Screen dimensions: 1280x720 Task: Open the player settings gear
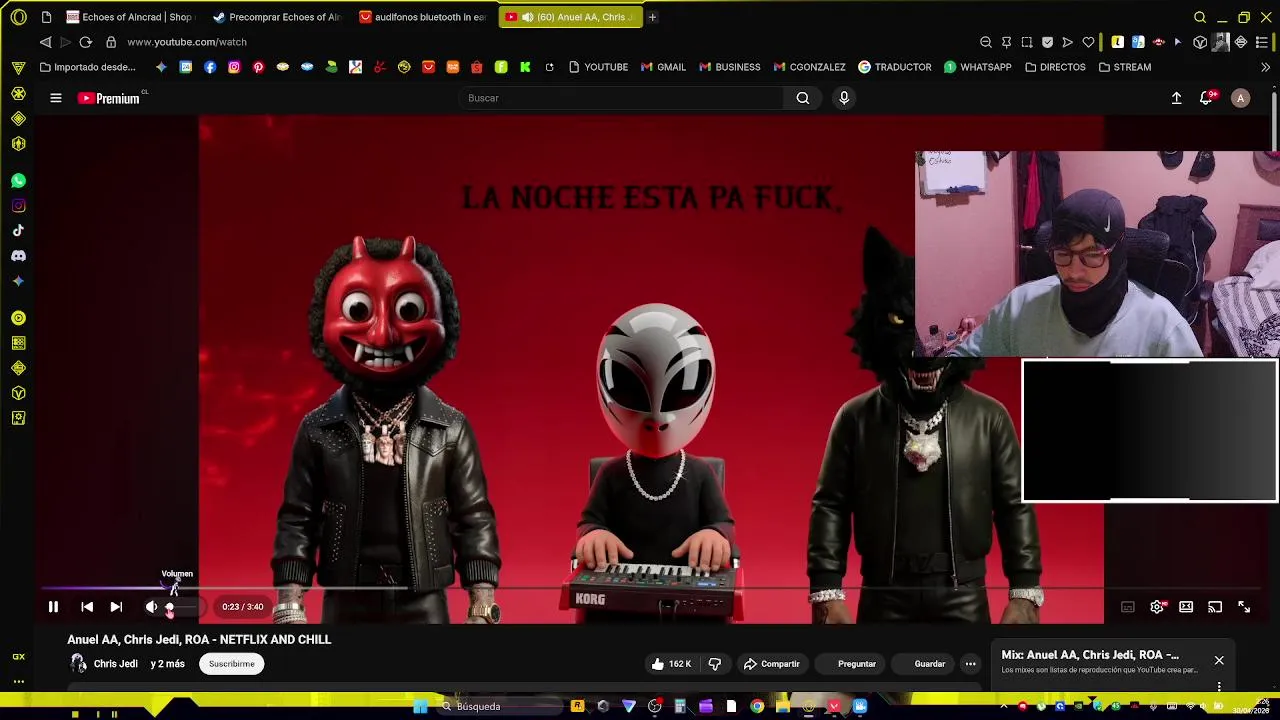(1157, 607)
